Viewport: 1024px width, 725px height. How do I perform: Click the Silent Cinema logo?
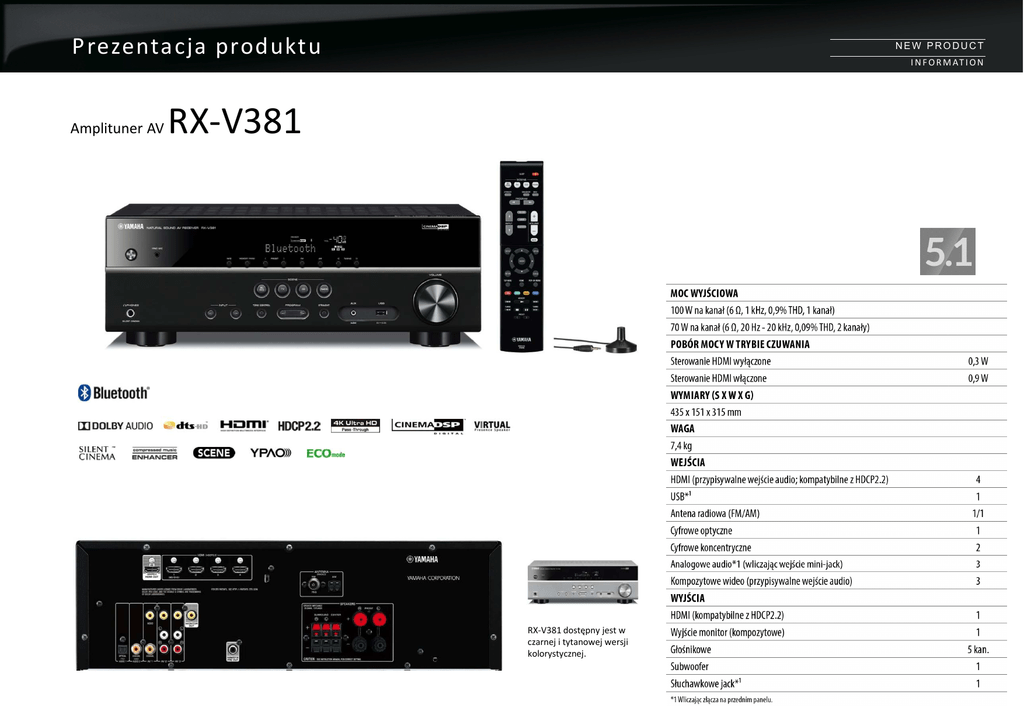pos(97,453)
